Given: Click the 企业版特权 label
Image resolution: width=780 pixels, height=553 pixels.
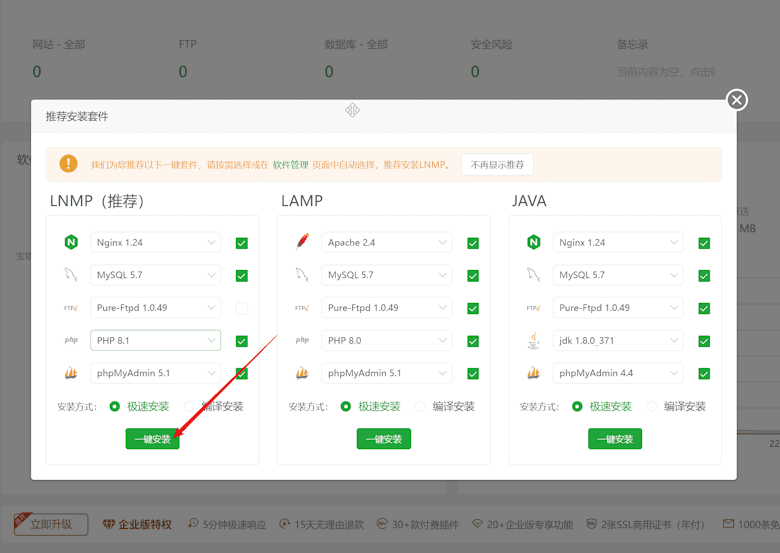Looking at the screenshot, I should pyautogui.click(x=145, y=524).
